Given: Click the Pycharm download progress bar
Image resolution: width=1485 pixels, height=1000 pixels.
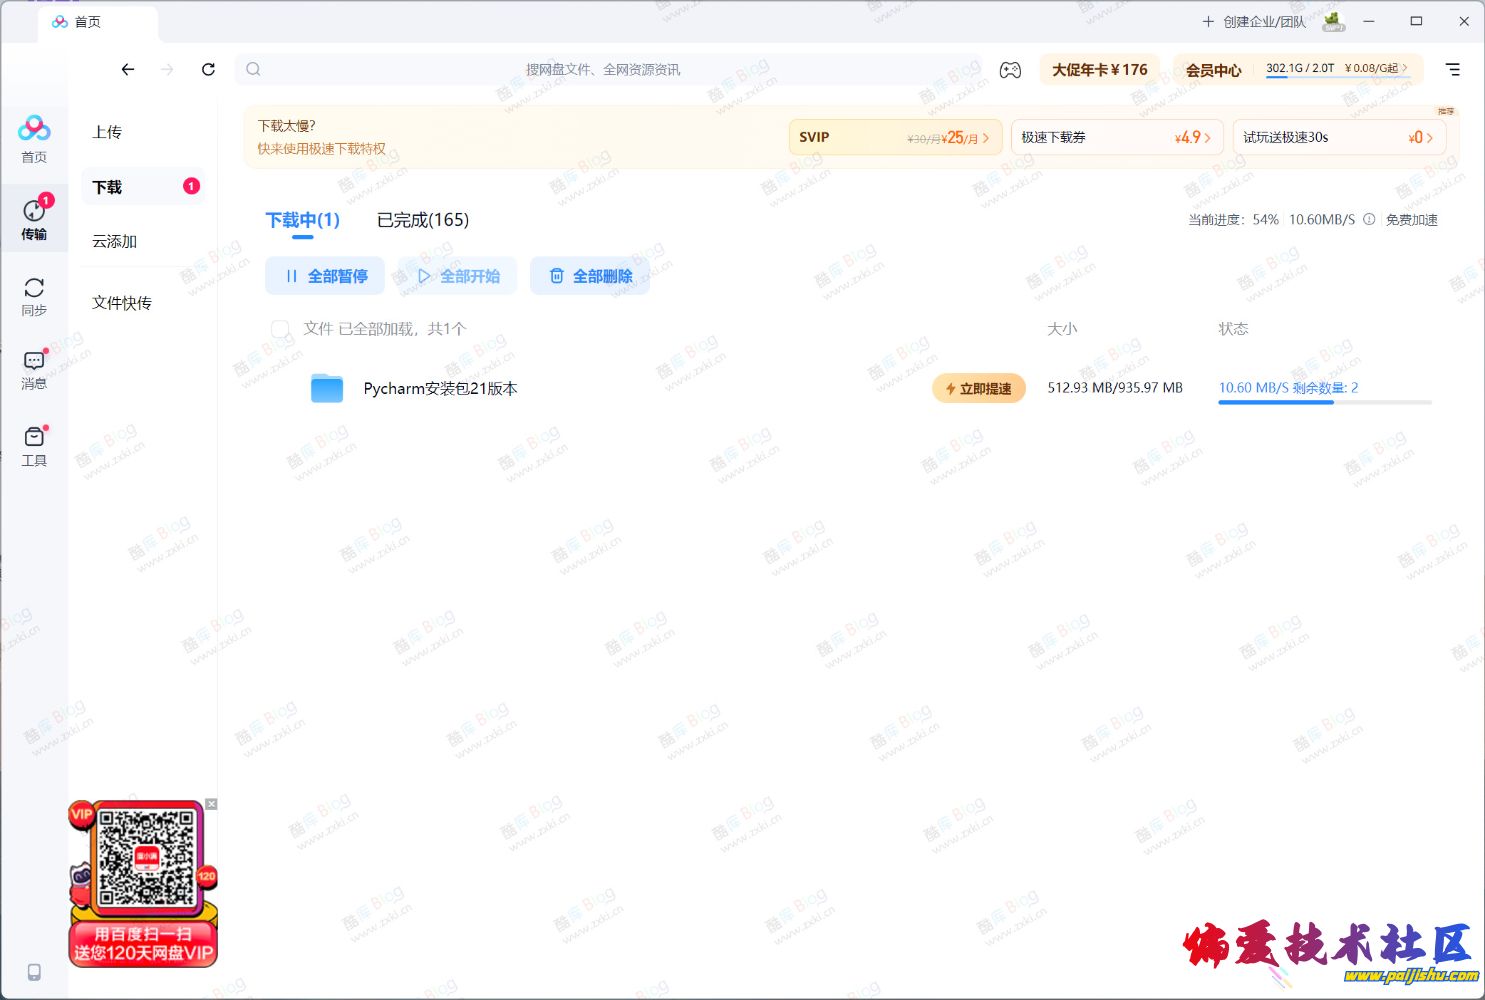Looking at the screenshot, I should point(1324,402).
